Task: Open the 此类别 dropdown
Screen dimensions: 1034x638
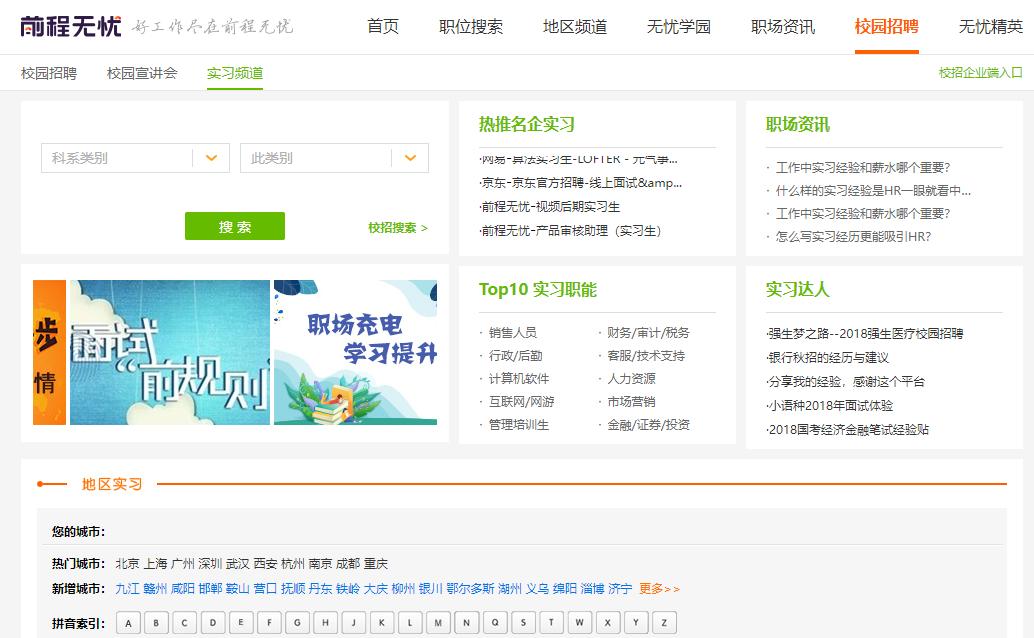Action: point(334,158)
